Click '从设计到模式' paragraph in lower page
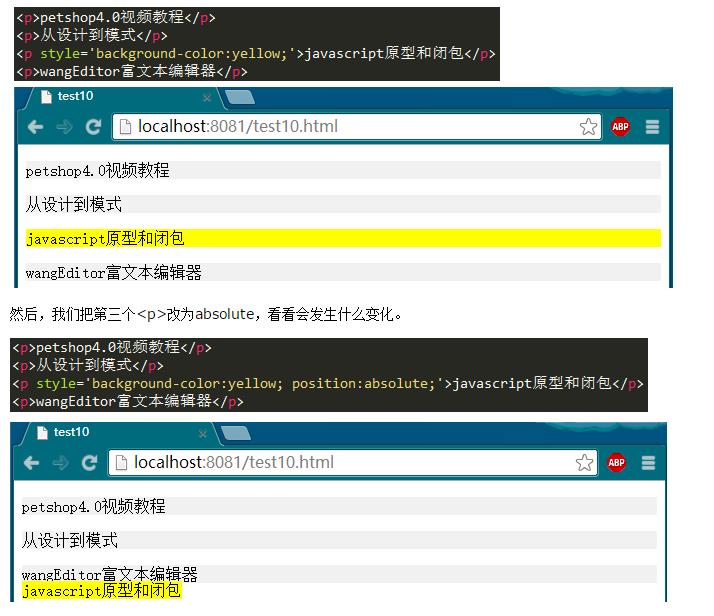714x616 pixels. pyautogui.click(x=339, y=540)
